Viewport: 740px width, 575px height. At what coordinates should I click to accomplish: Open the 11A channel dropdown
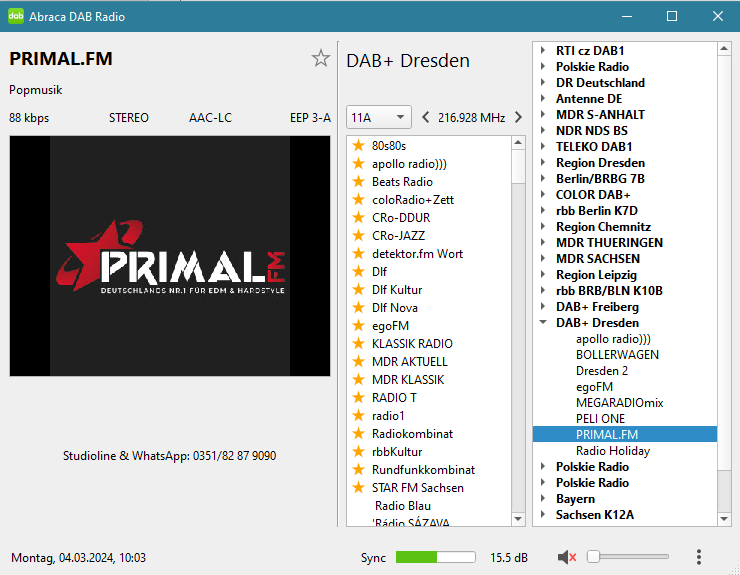[378, 118]
